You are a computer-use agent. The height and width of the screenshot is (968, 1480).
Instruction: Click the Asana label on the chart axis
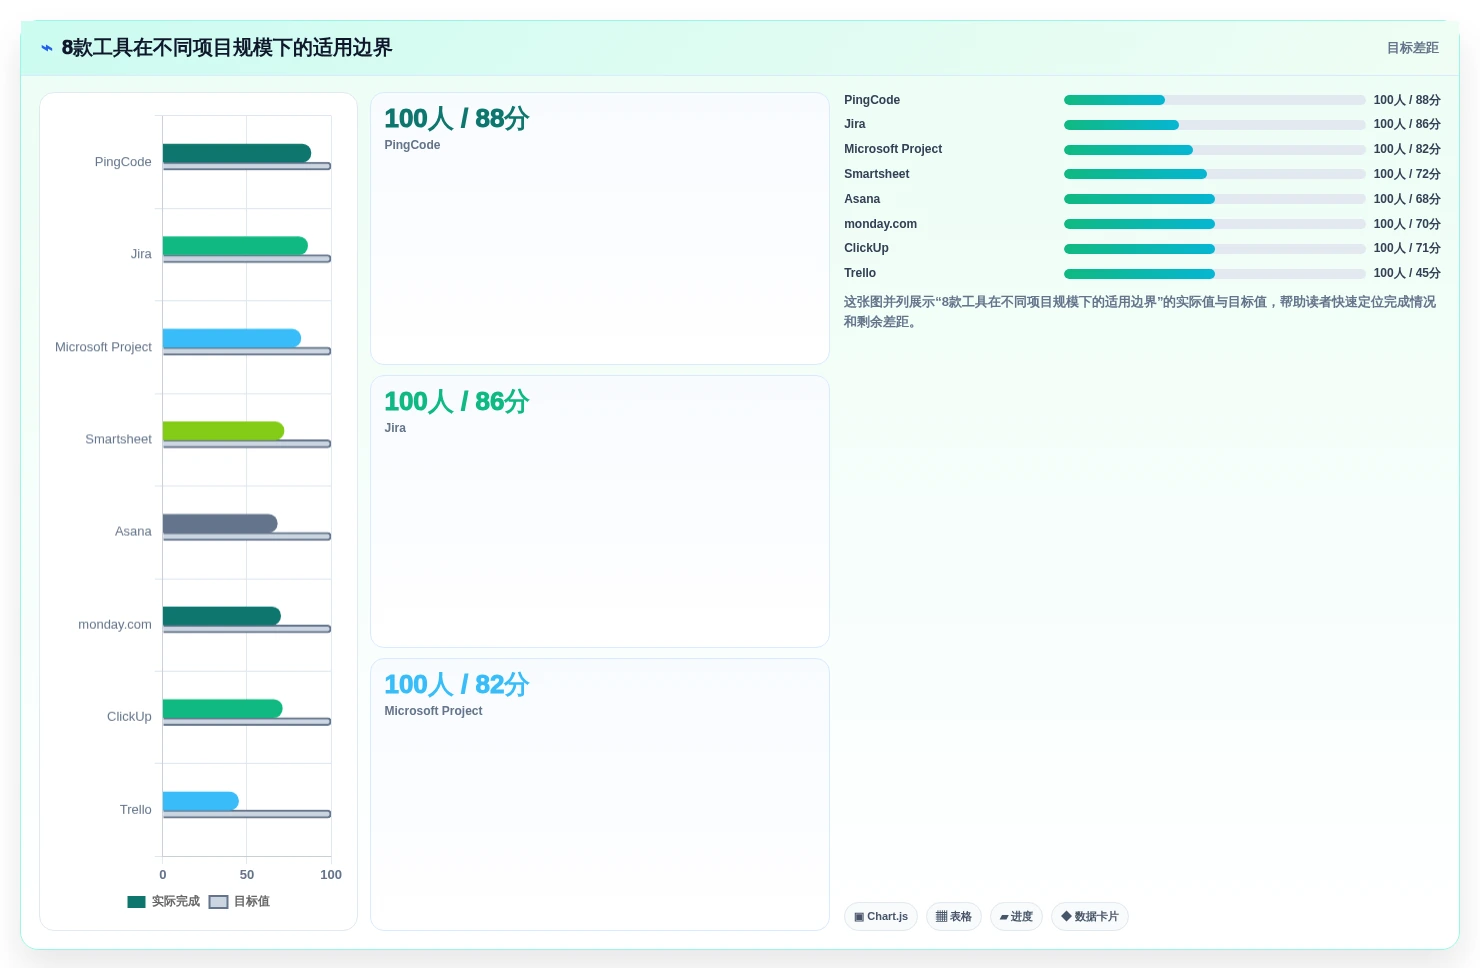133,532
